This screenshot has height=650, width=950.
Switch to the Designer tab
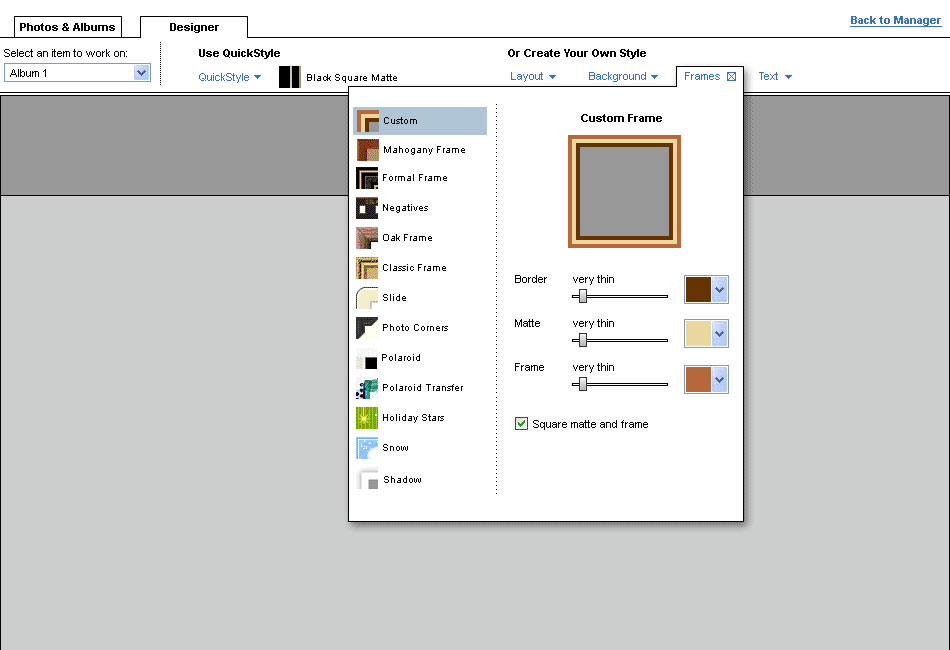tap(194, 27)
